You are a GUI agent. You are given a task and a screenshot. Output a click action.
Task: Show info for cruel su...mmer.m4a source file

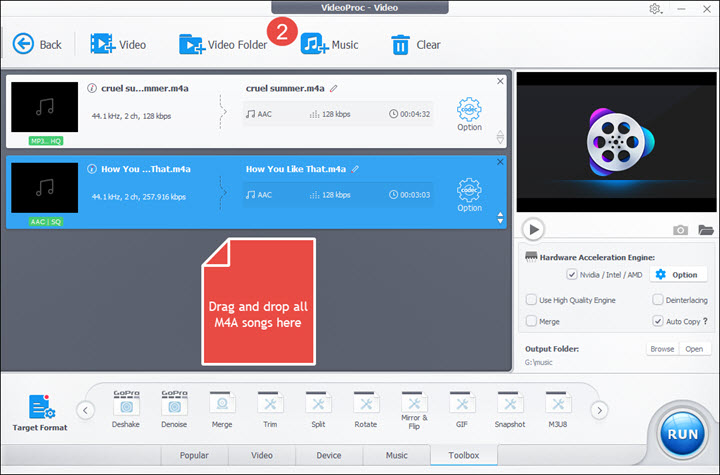[x=92, y=88]
